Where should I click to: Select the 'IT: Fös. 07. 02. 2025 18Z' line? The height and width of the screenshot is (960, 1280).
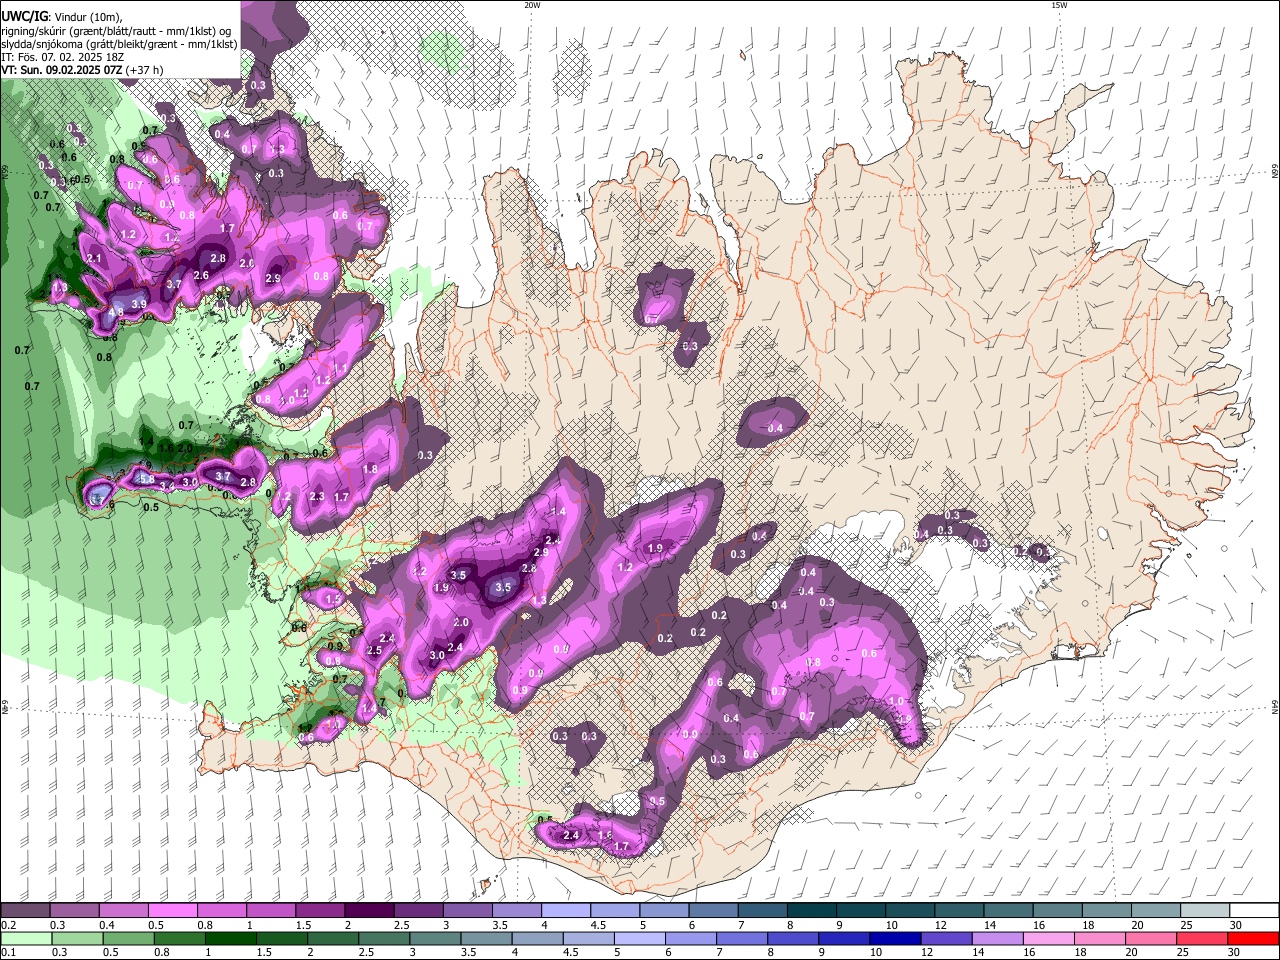point(63,57)
